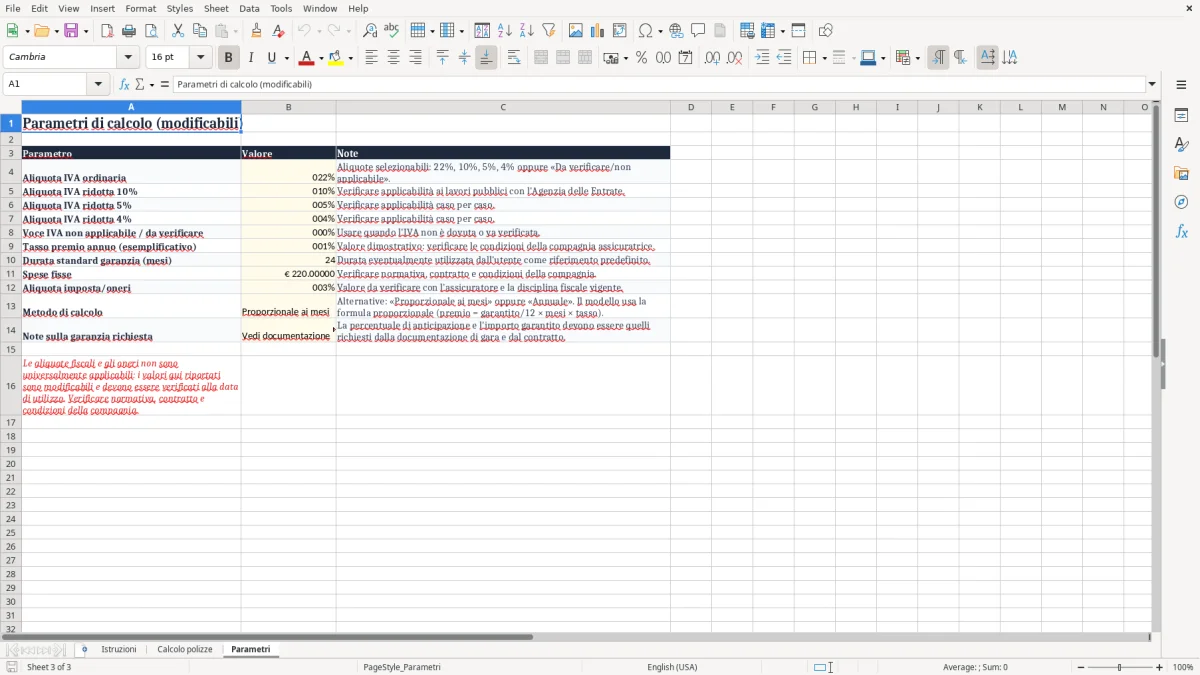Open background color dropdown arrow
1200x675 pixels.
click(350, 59)
